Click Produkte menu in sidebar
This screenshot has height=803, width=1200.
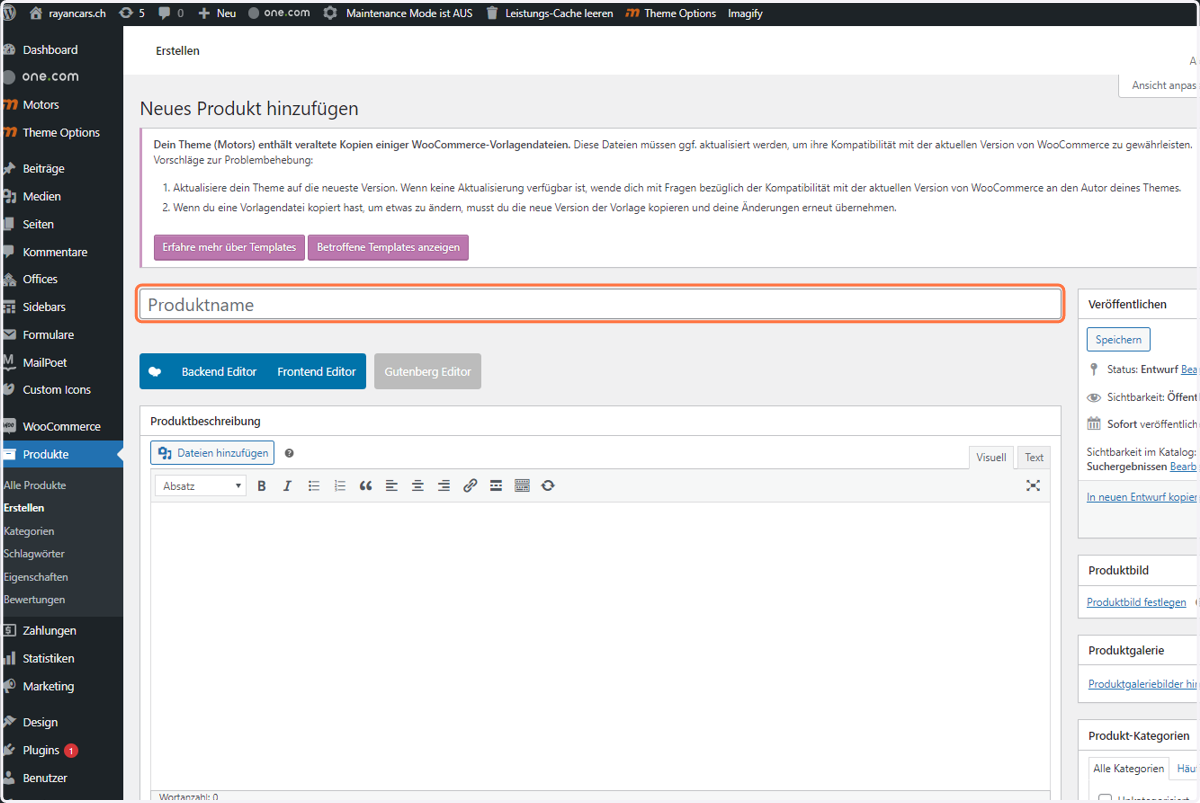click(x=61, y=454)
